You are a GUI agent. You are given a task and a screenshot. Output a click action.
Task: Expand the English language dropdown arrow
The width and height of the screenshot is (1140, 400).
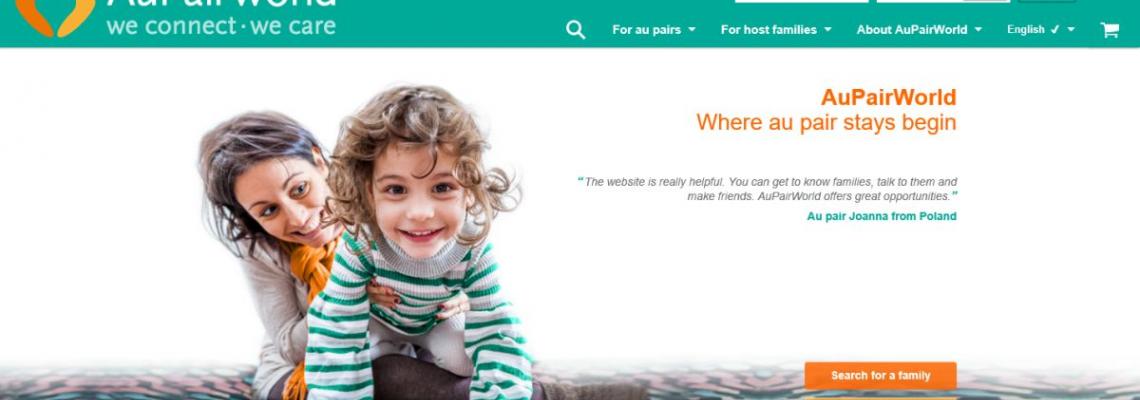1071,30
